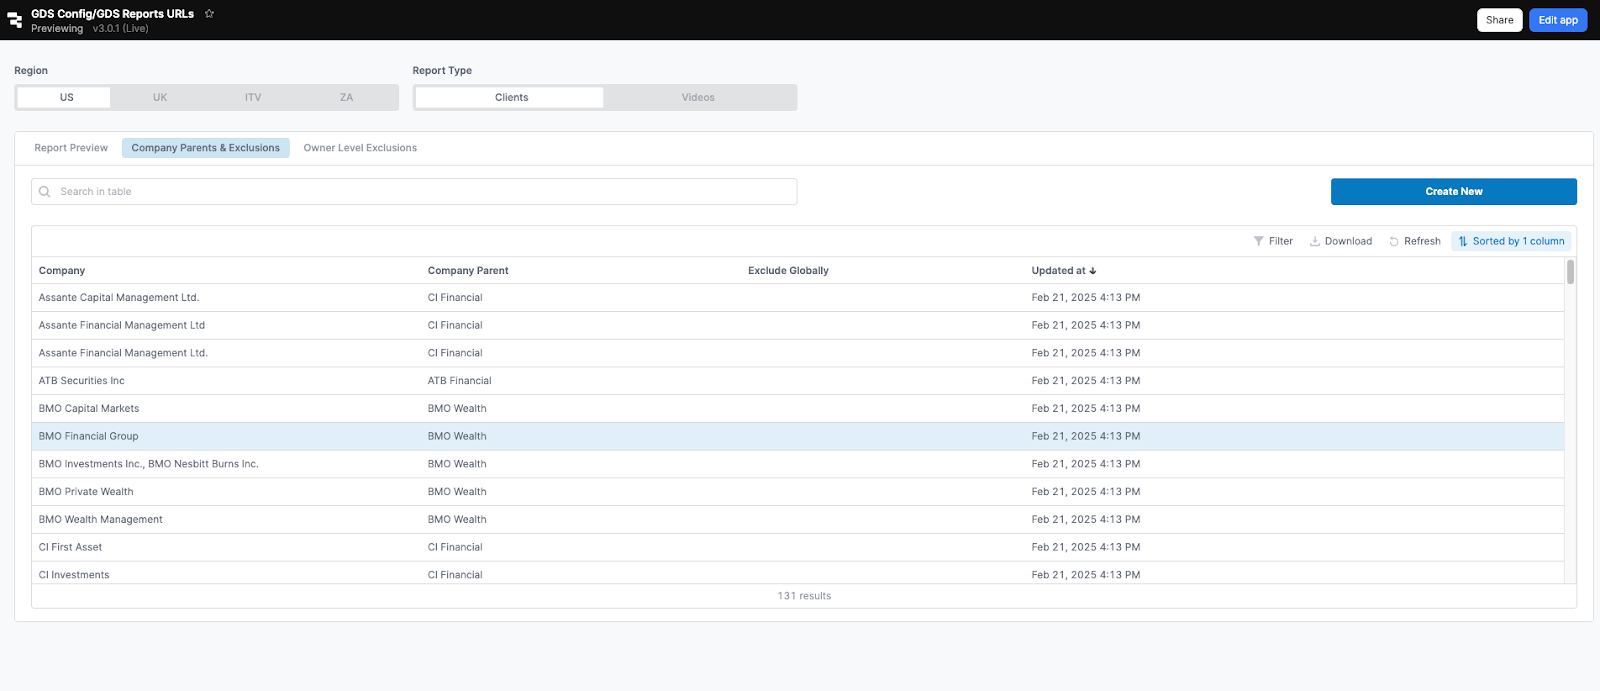This screenshot has height=691, width=1600.
Task: Click the 131 results count
Action: click(804, 596)
